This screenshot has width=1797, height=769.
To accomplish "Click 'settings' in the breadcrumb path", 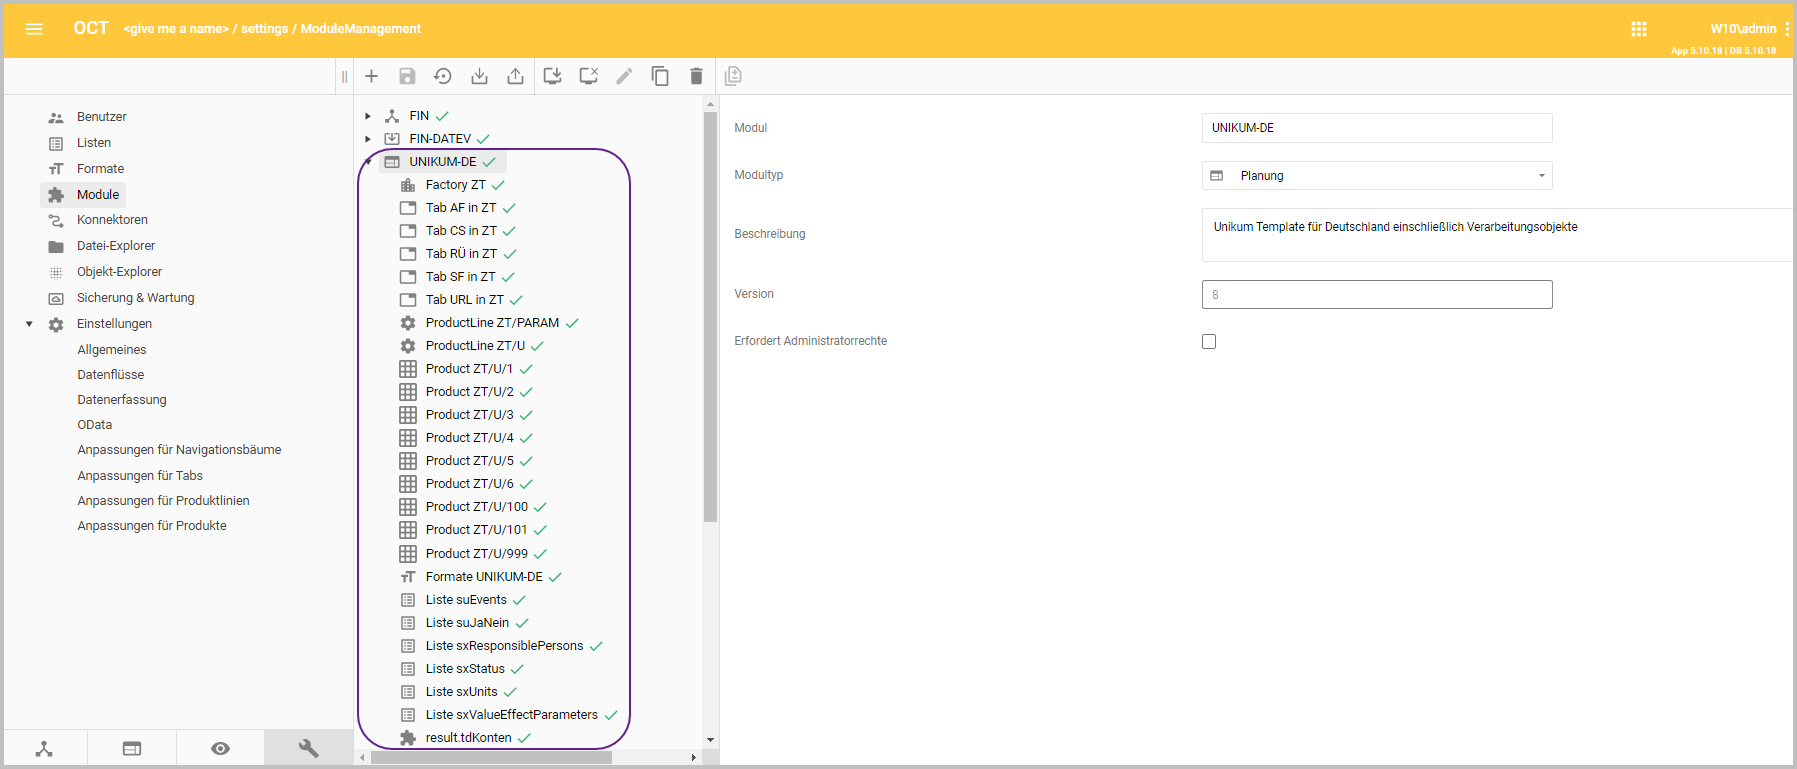I will pos(264,29).
